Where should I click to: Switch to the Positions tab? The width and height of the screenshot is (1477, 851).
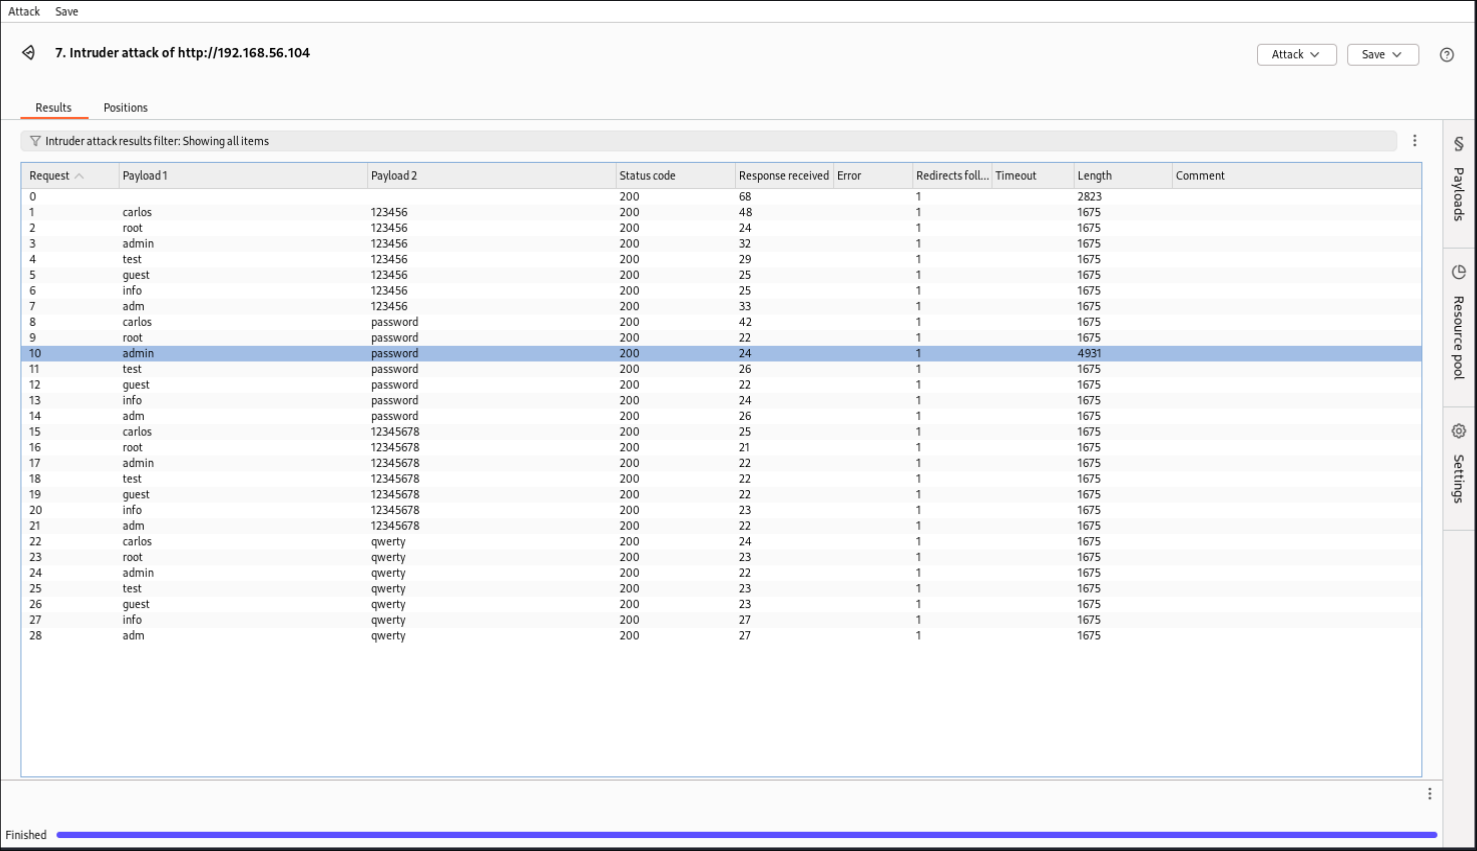(125, 108)
